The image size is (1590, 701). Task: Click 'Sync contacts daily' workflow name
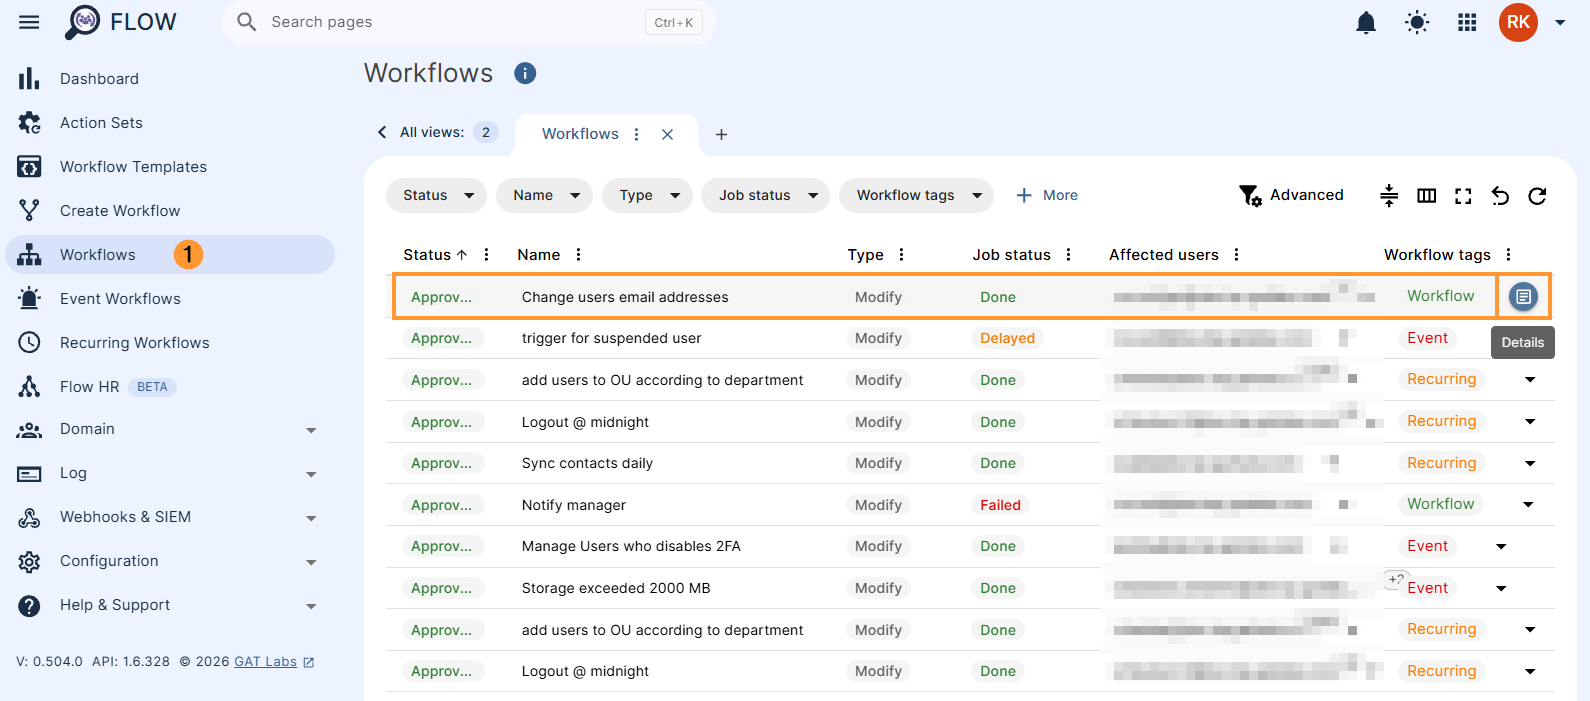tap(587, 463)
